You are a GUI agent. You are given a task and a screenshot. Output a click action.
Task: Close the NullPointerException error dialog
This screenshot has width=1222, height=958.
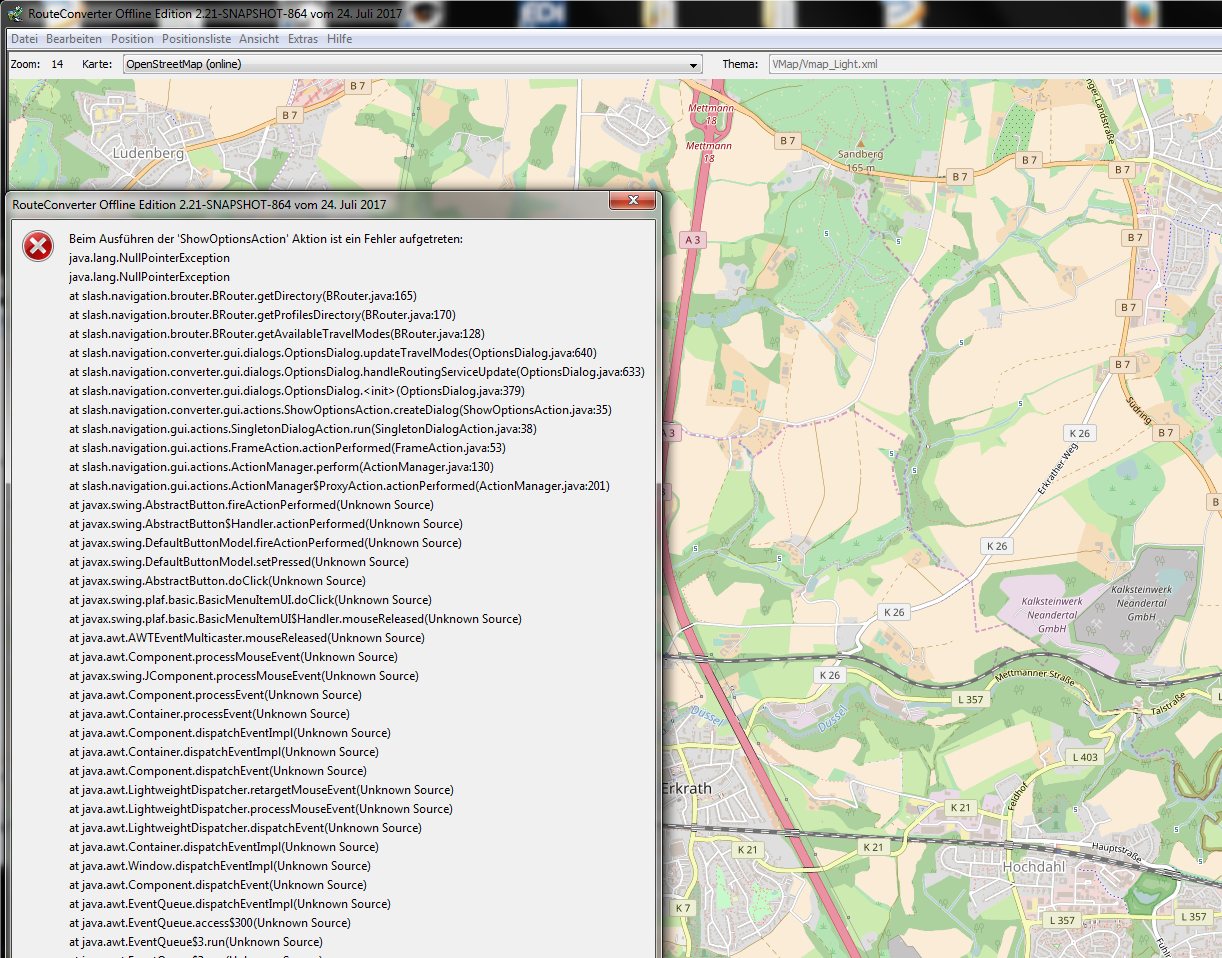point(632,202)
